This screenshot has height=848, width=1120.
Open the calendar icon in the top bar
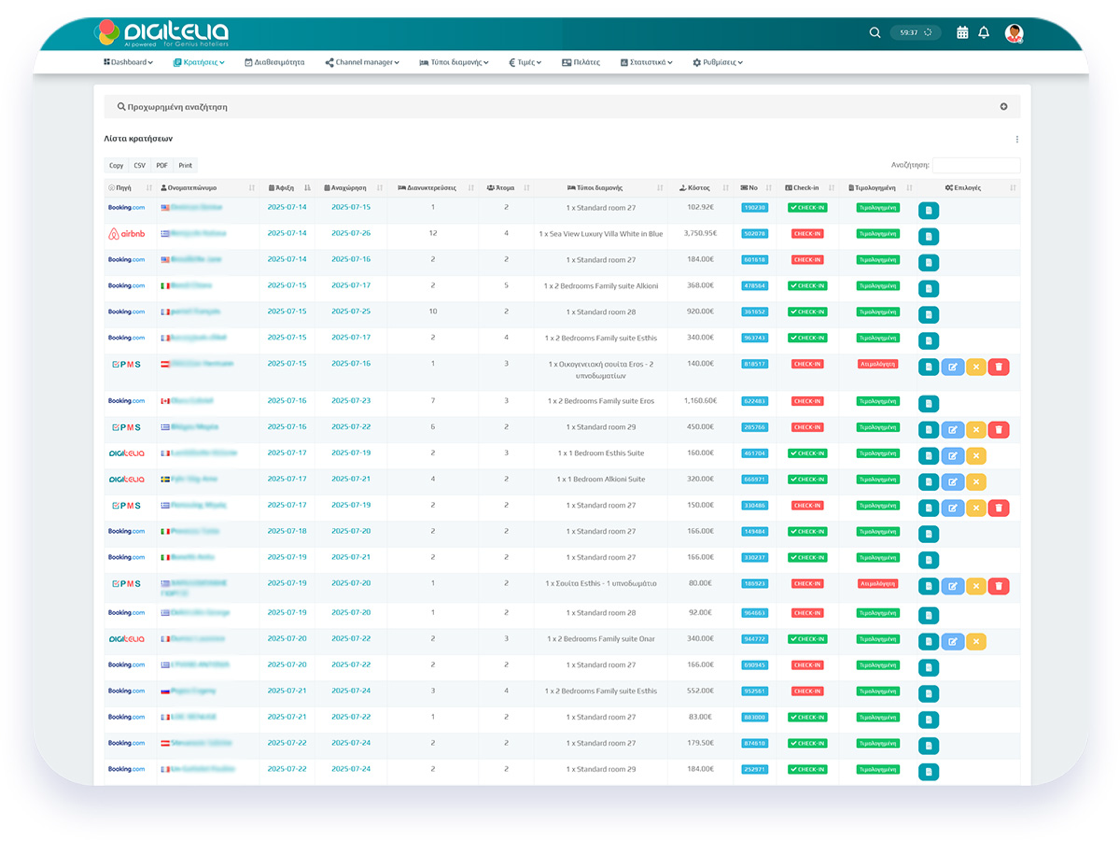tap(962, 33)
